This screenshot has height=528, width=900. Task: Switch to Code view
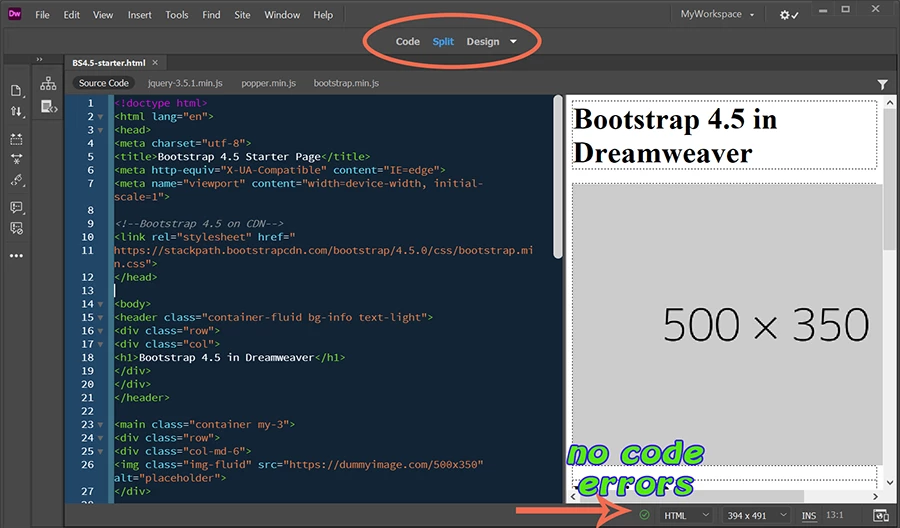click(408, 41)
